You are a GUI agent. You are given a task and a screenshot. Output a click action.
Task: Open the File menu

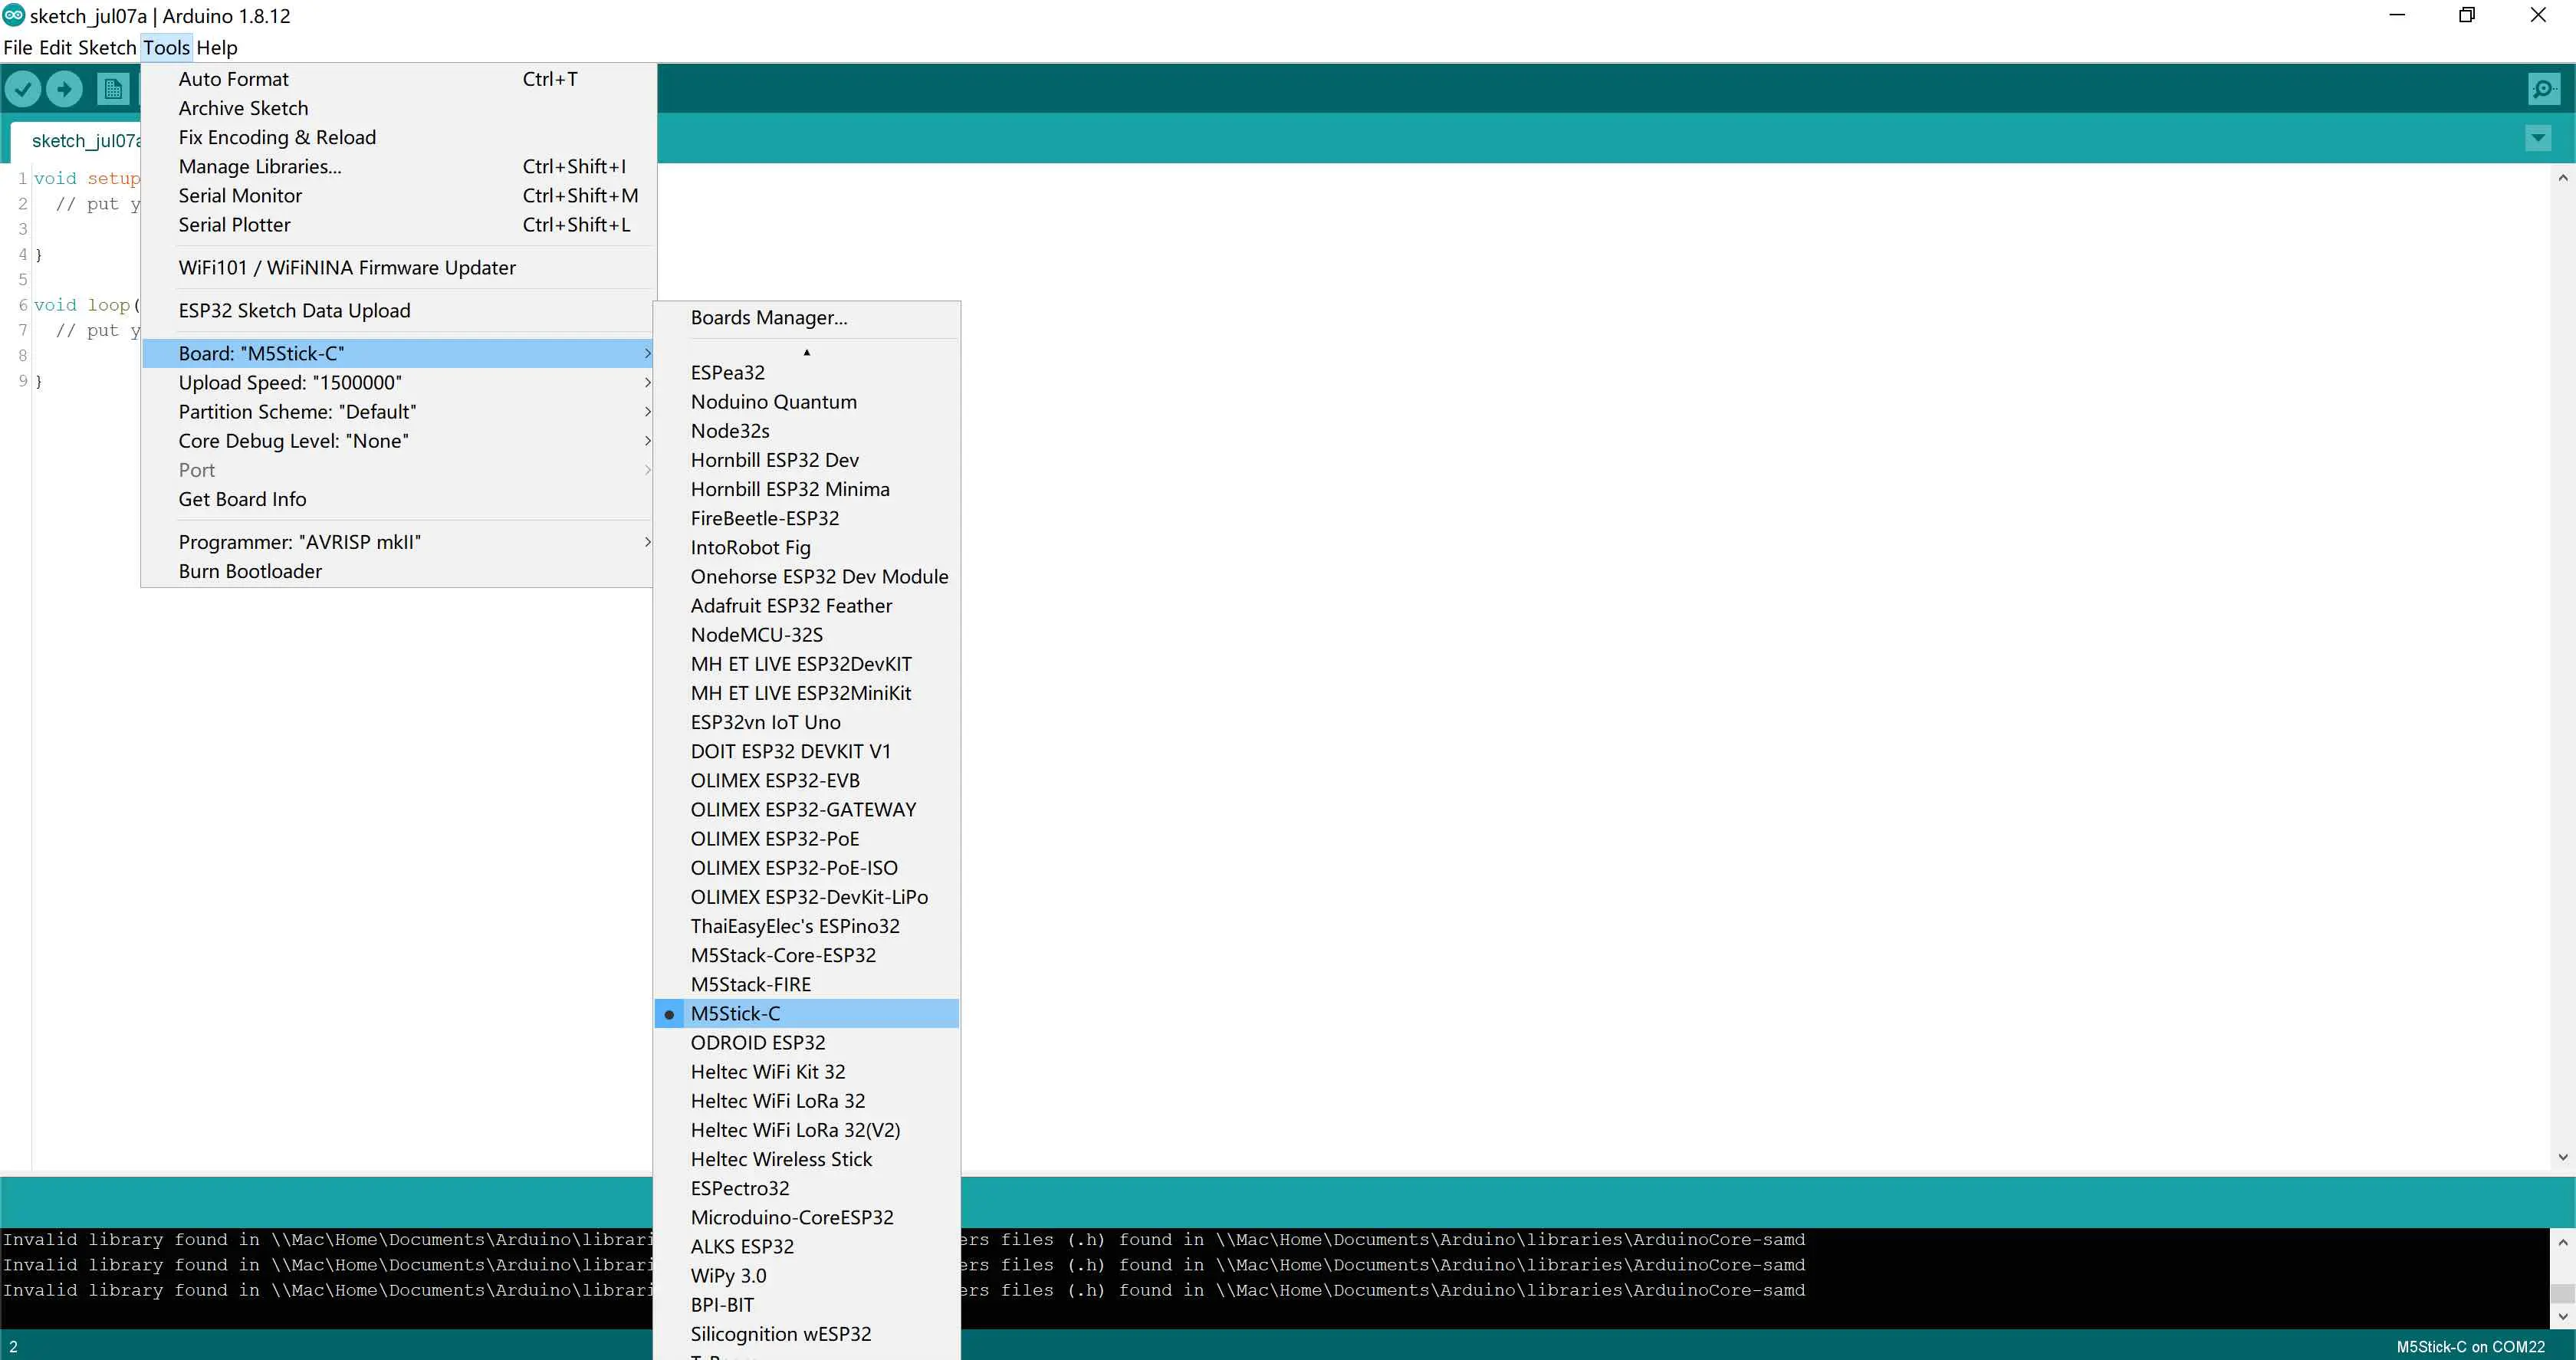point(18,47)
